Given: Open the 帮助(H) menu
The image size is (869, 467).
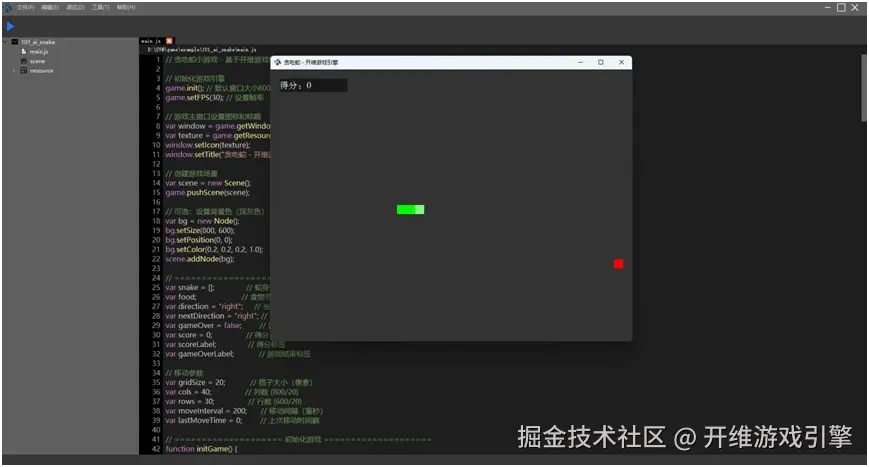Looking at the screenshot, I should [126, 7].
